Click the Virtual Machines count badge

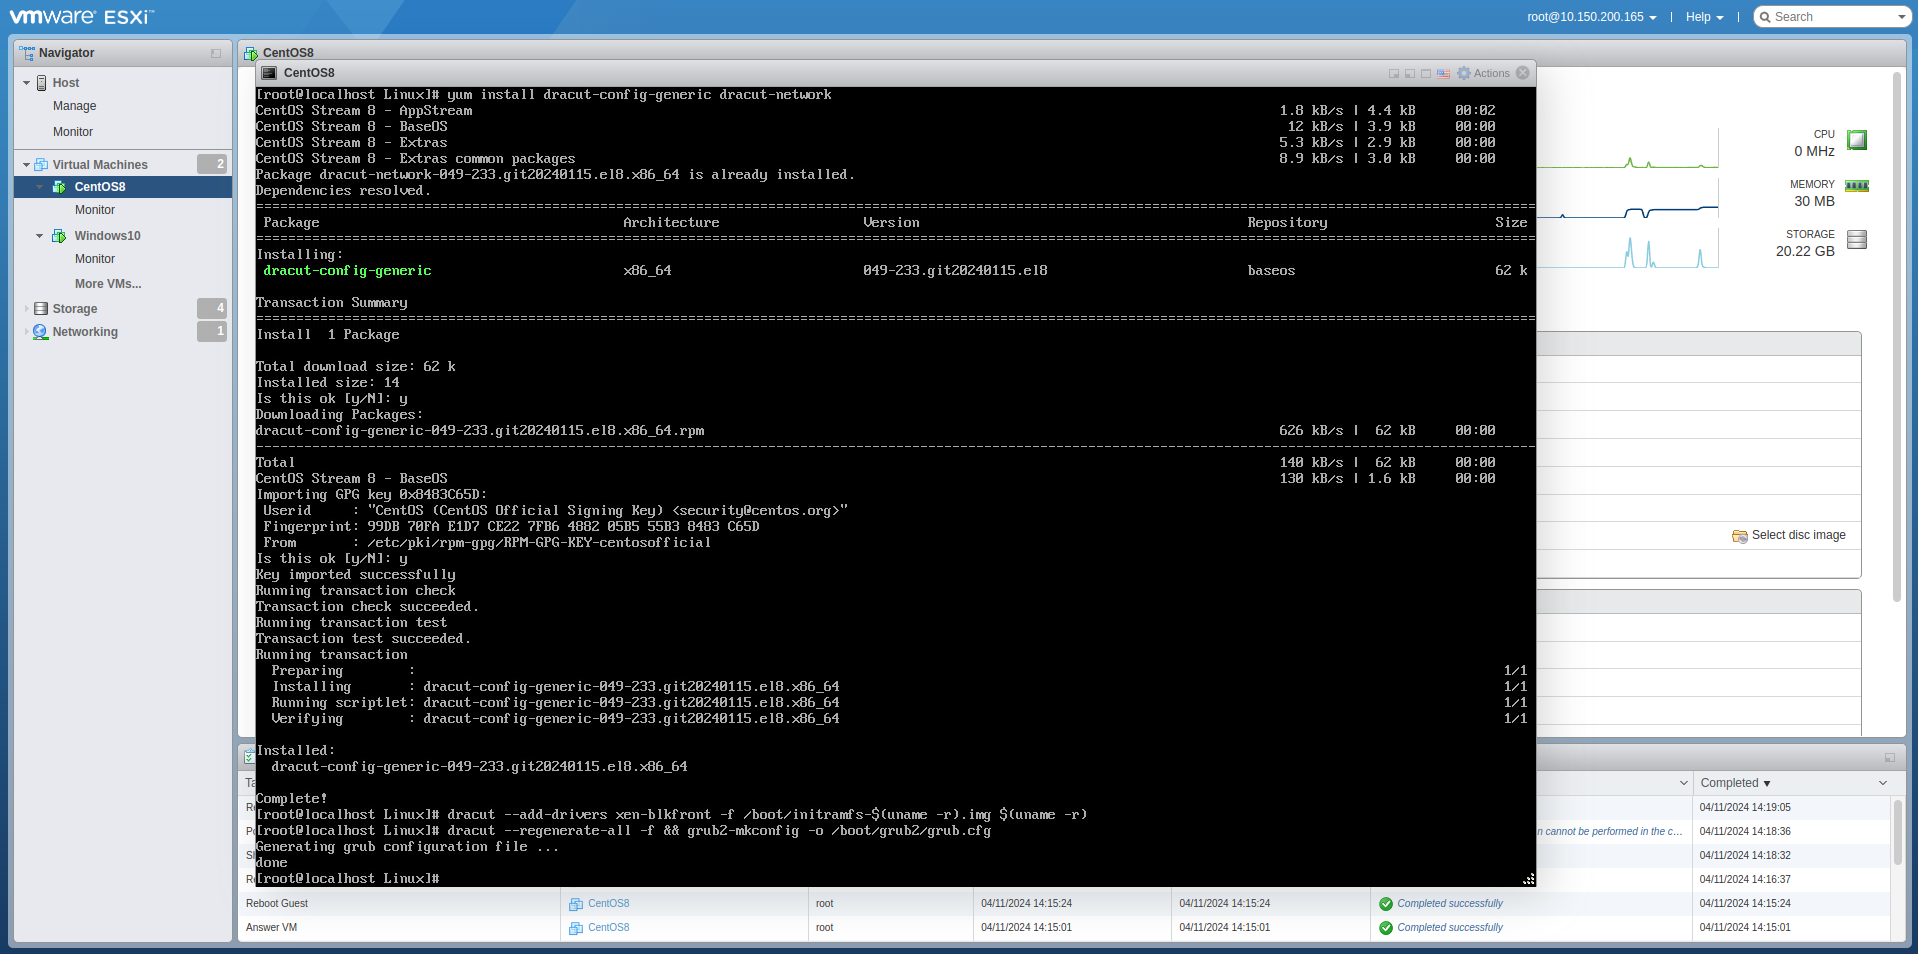click(x=212, y=164)
